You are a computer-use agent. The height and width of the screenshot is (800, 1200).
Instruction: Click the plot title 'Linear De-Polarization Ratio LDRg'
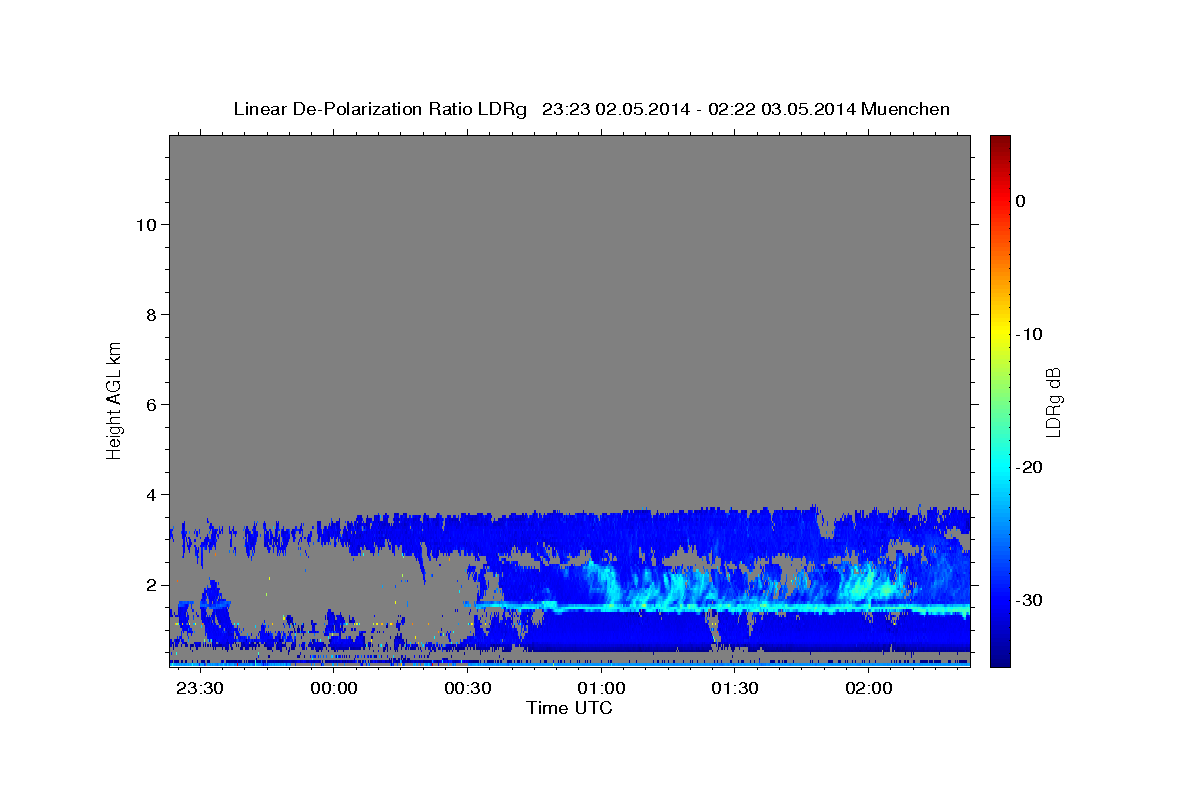[379, 109]
